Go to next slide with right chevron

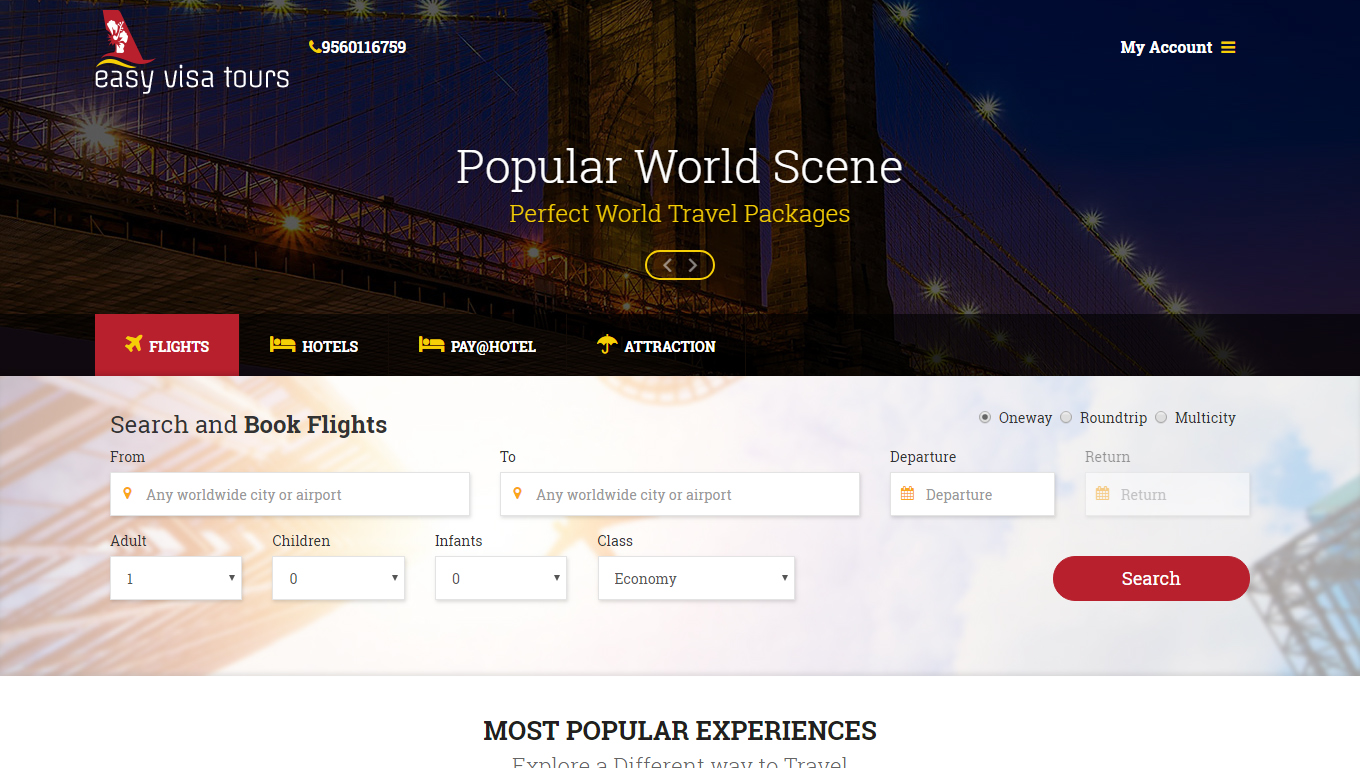[x=692, y=265]
